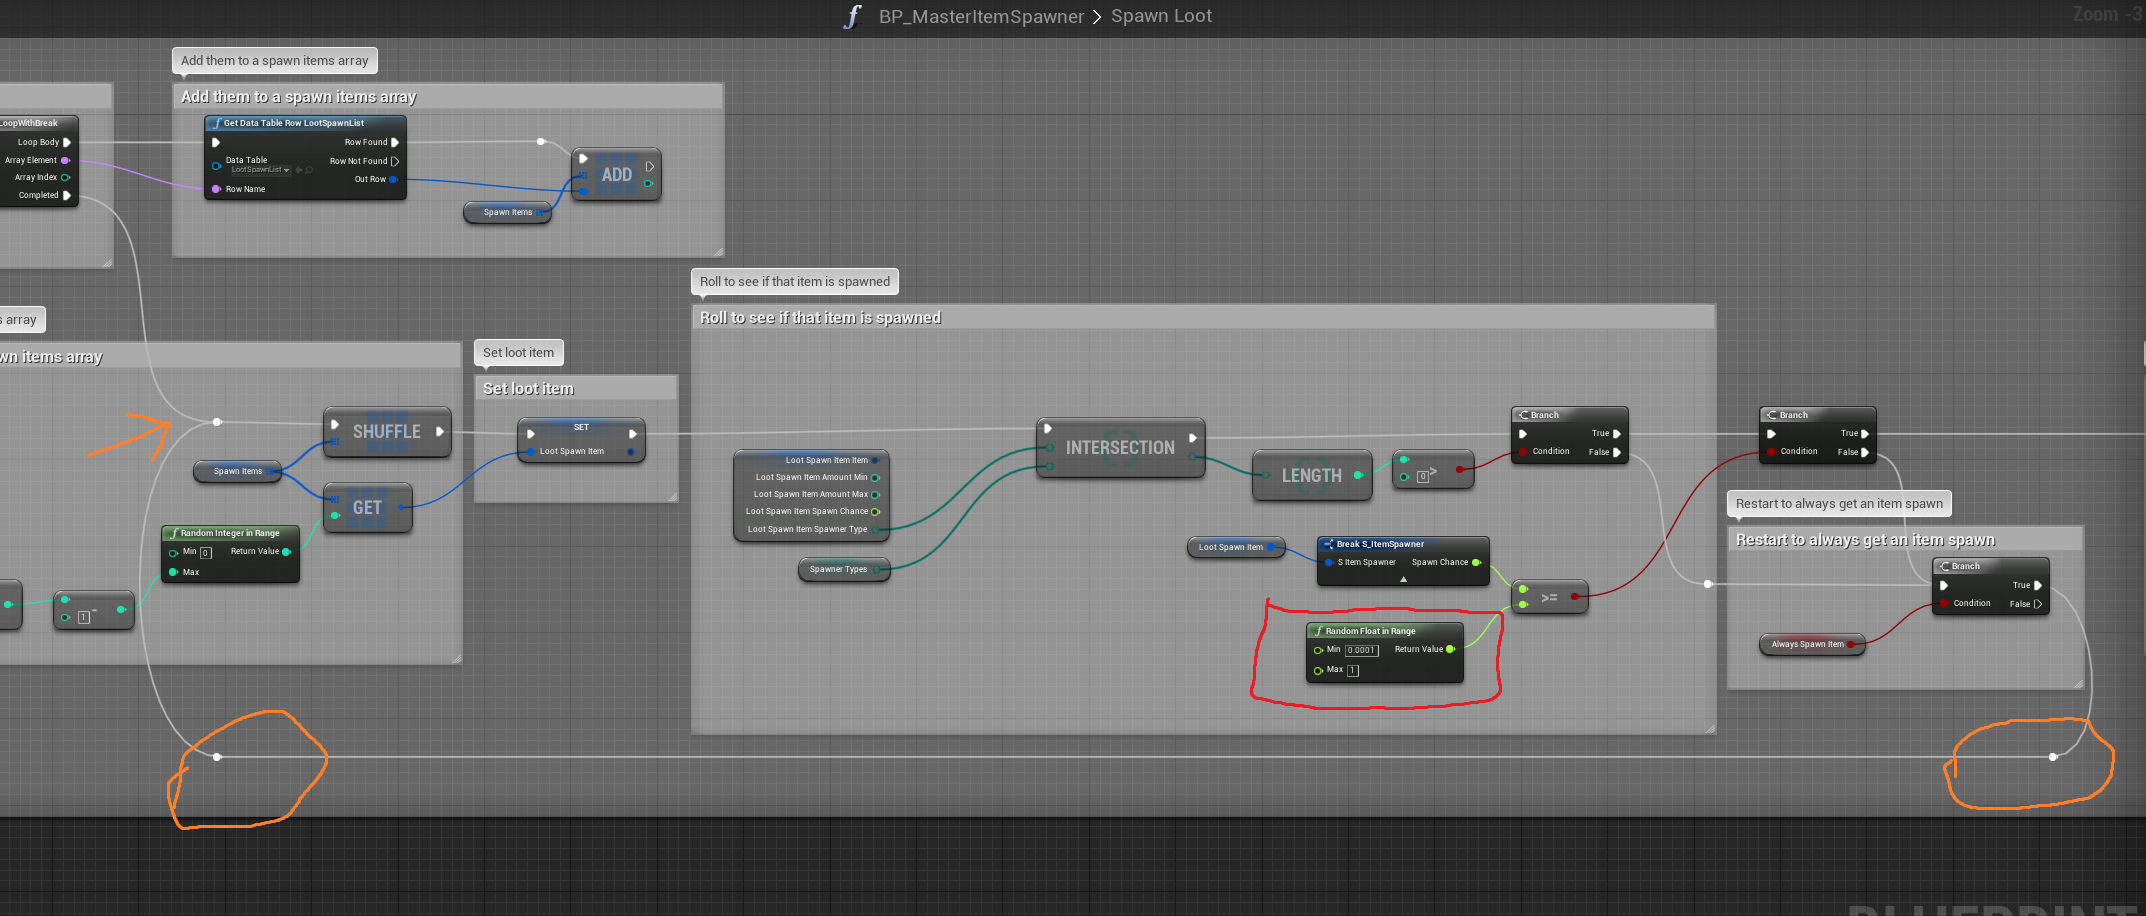Click the Row Not Found execution pin
This screenshot has height=916, width=2146.
tap(395, 161)
